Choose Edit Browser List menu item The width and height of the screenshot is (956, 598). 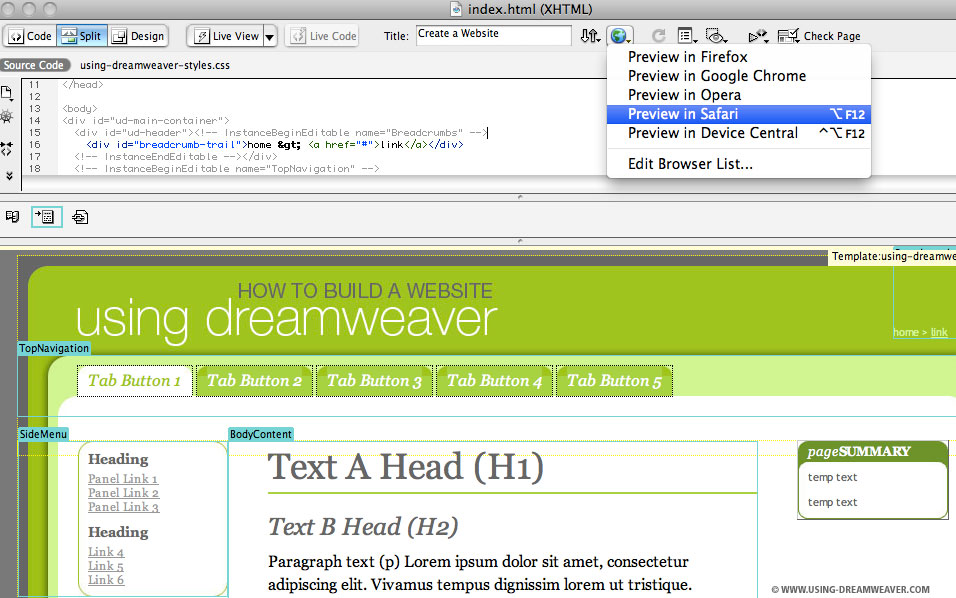(690, 164)
